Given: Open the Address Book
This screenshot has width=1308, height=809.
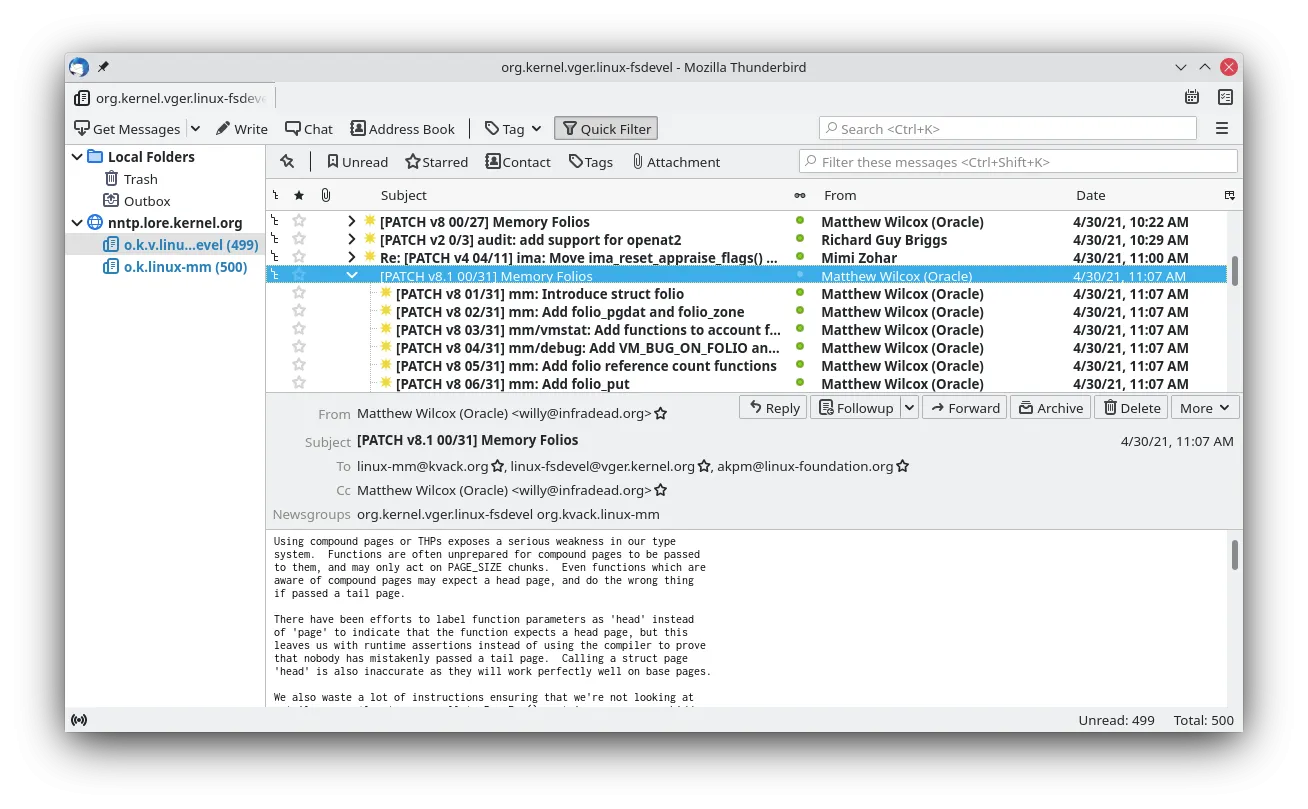Looking at the screenshot, I should (x=402, y=128).
